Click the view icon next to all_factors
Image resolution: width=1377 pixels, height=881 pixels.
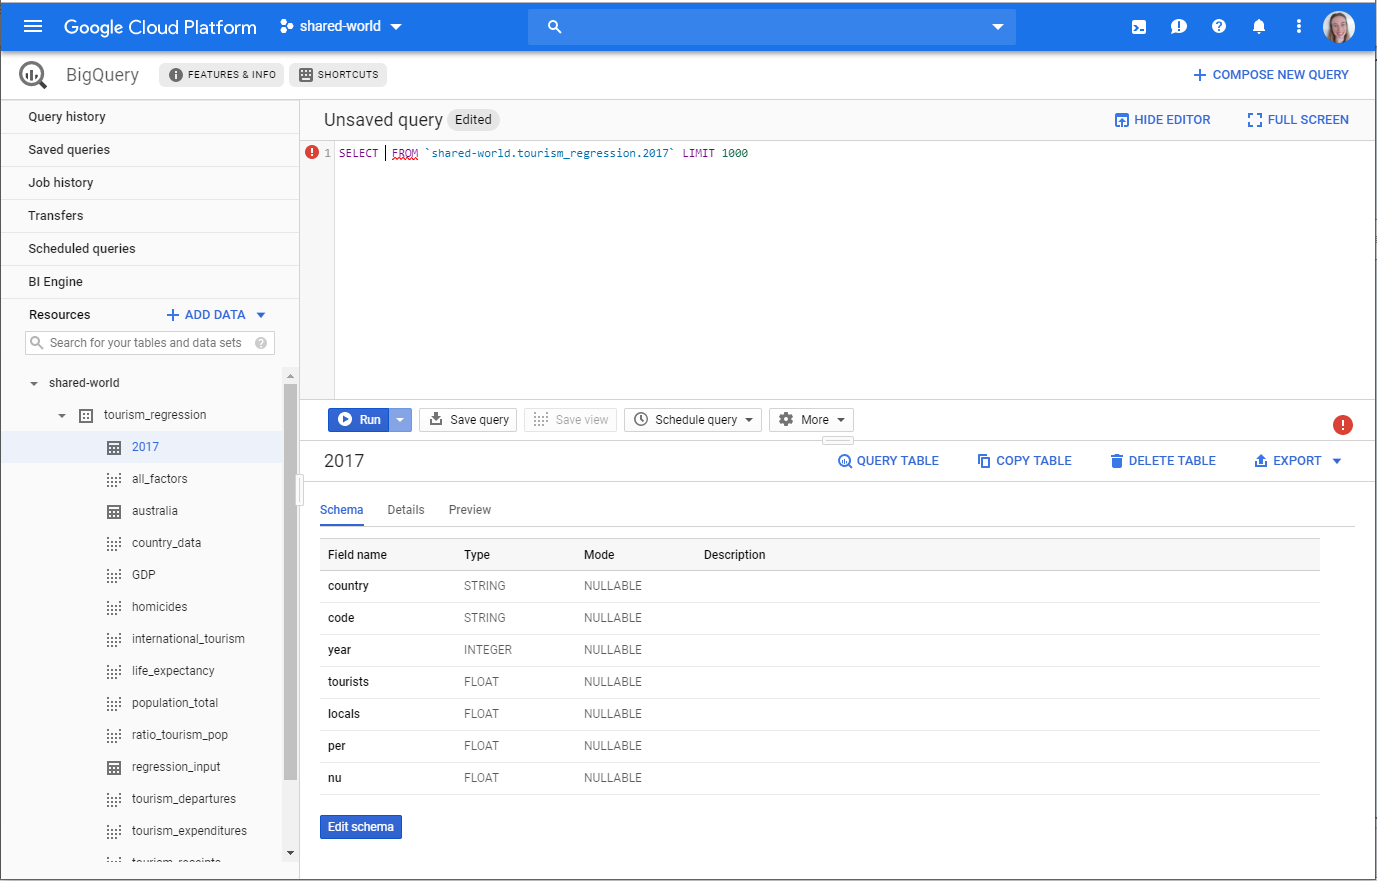[x=114, y=479]
